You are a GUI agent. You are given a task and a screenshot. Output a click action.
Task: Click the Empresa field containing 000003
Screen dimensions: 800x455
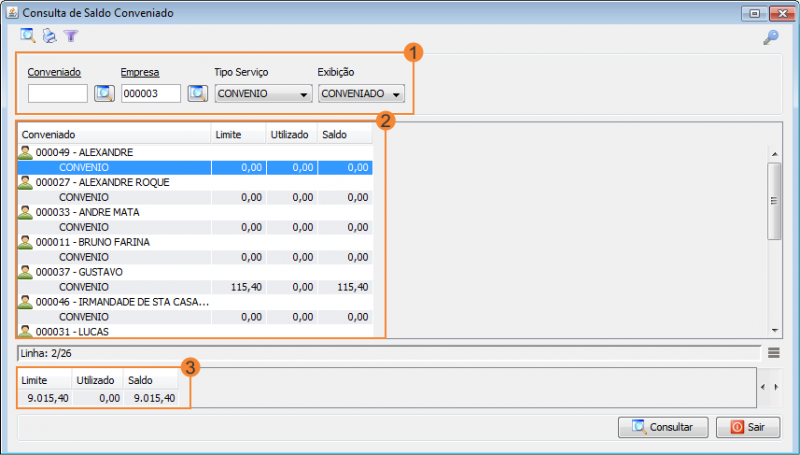(x=150, y=94)
